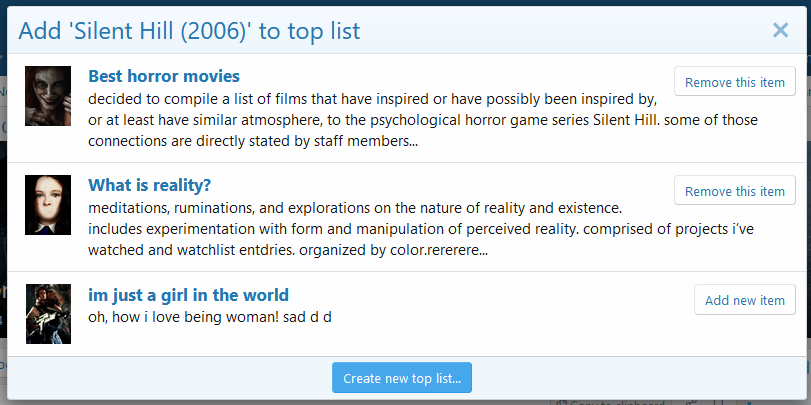Click the 'meditations, ruminations, and explorations' description line

click(x=355, y=208)
